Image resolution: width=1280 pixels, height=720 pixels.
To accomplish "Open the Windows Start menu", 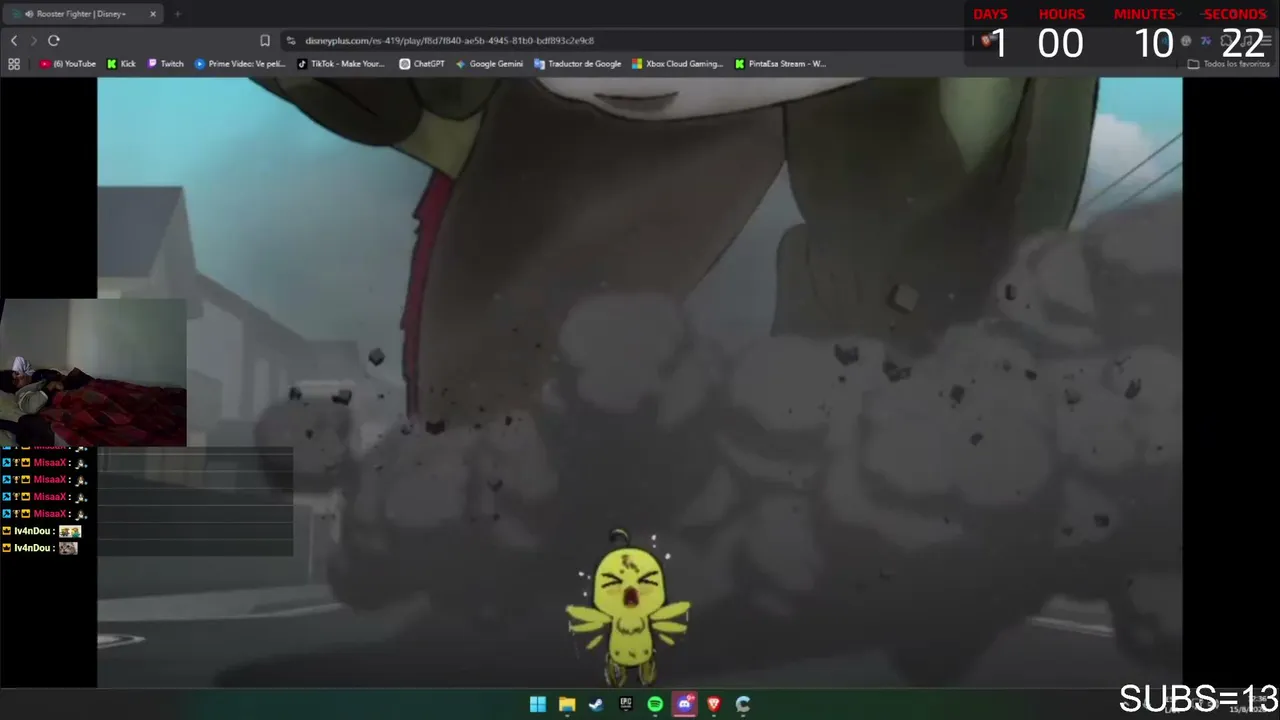I will tap(538, 704).
